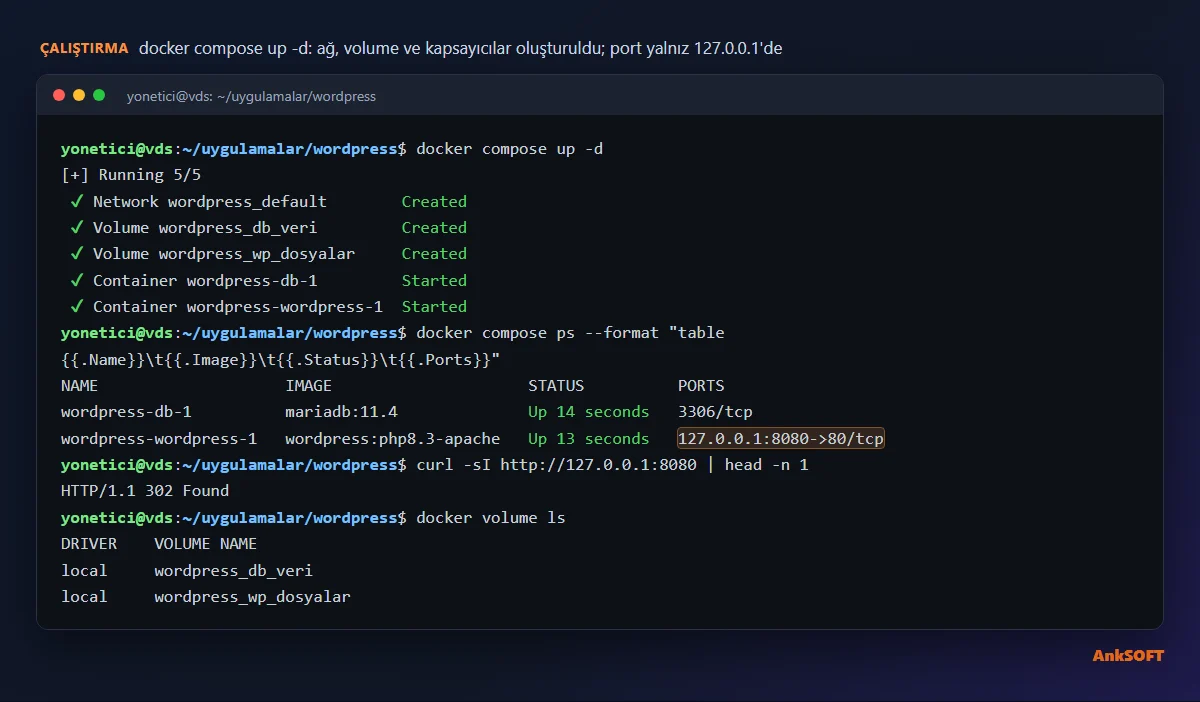Click 'Container wordpress-db-1' text
The height and width of the screenshot is (702, 1200).
click(x=205, y=280)
